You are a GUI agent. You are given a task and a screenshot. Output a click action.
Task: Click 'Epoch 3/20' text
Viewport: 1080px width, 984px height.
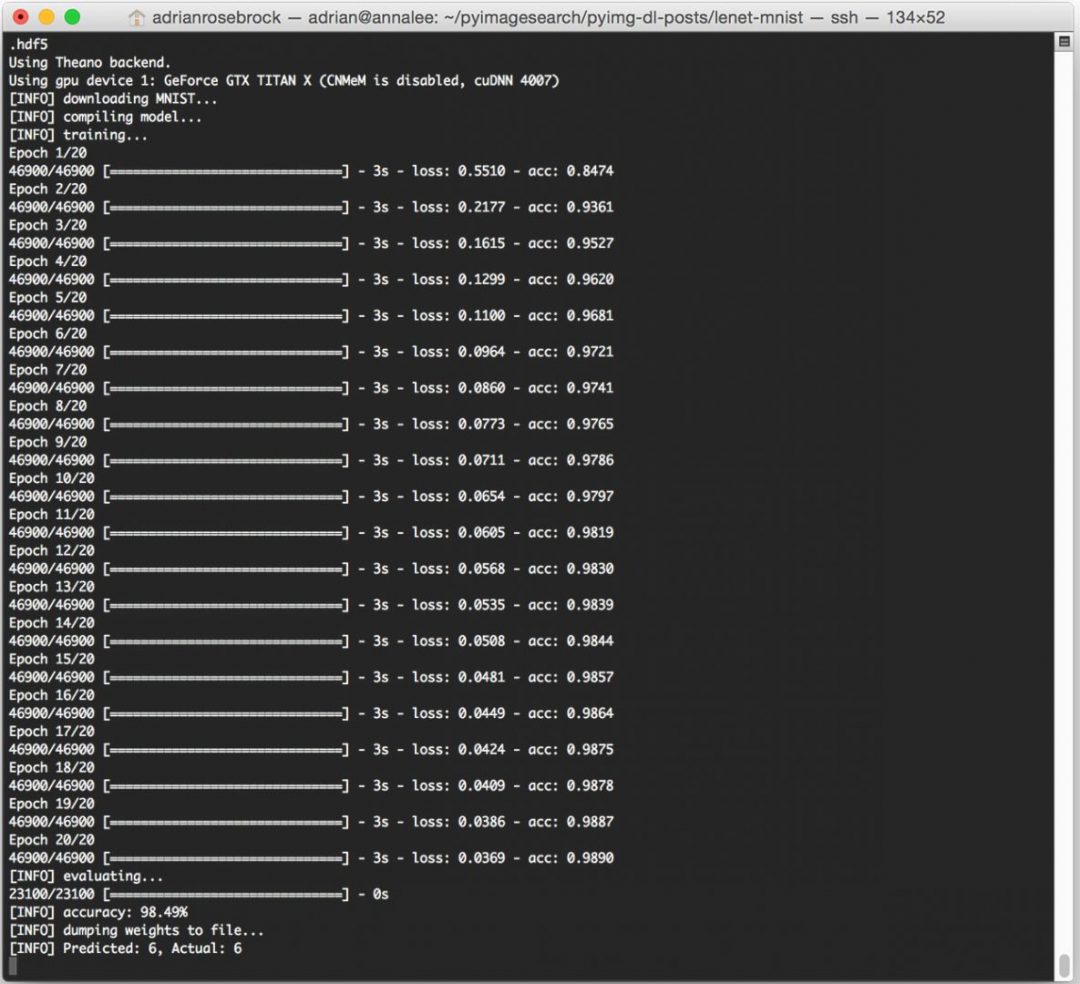click(48, 225)
